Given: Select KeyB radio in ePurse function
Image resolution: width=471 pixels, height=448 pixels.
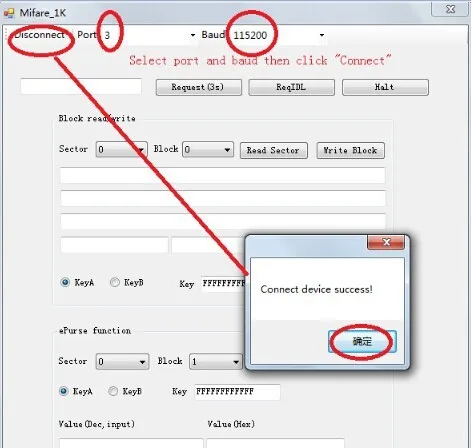Looking at the screenshot, I should click(x=113, y=391).
